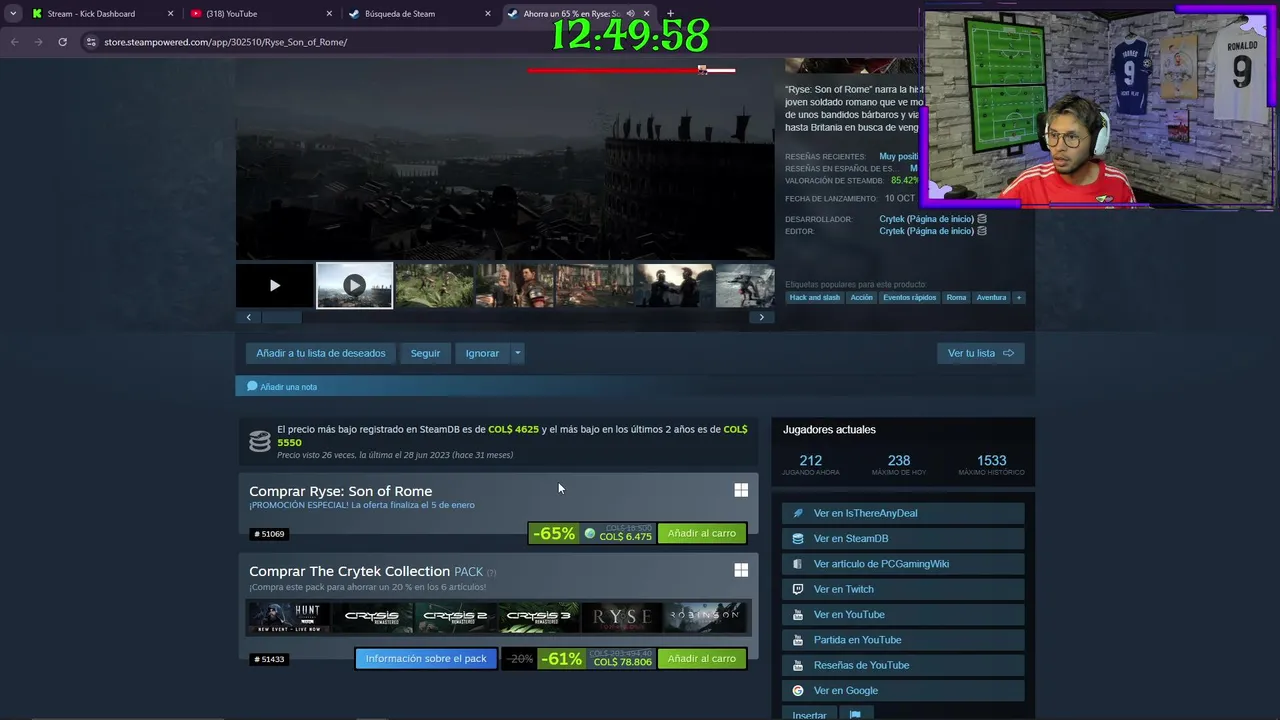Close the Búsqueda de Steam tab

[488, 14]
